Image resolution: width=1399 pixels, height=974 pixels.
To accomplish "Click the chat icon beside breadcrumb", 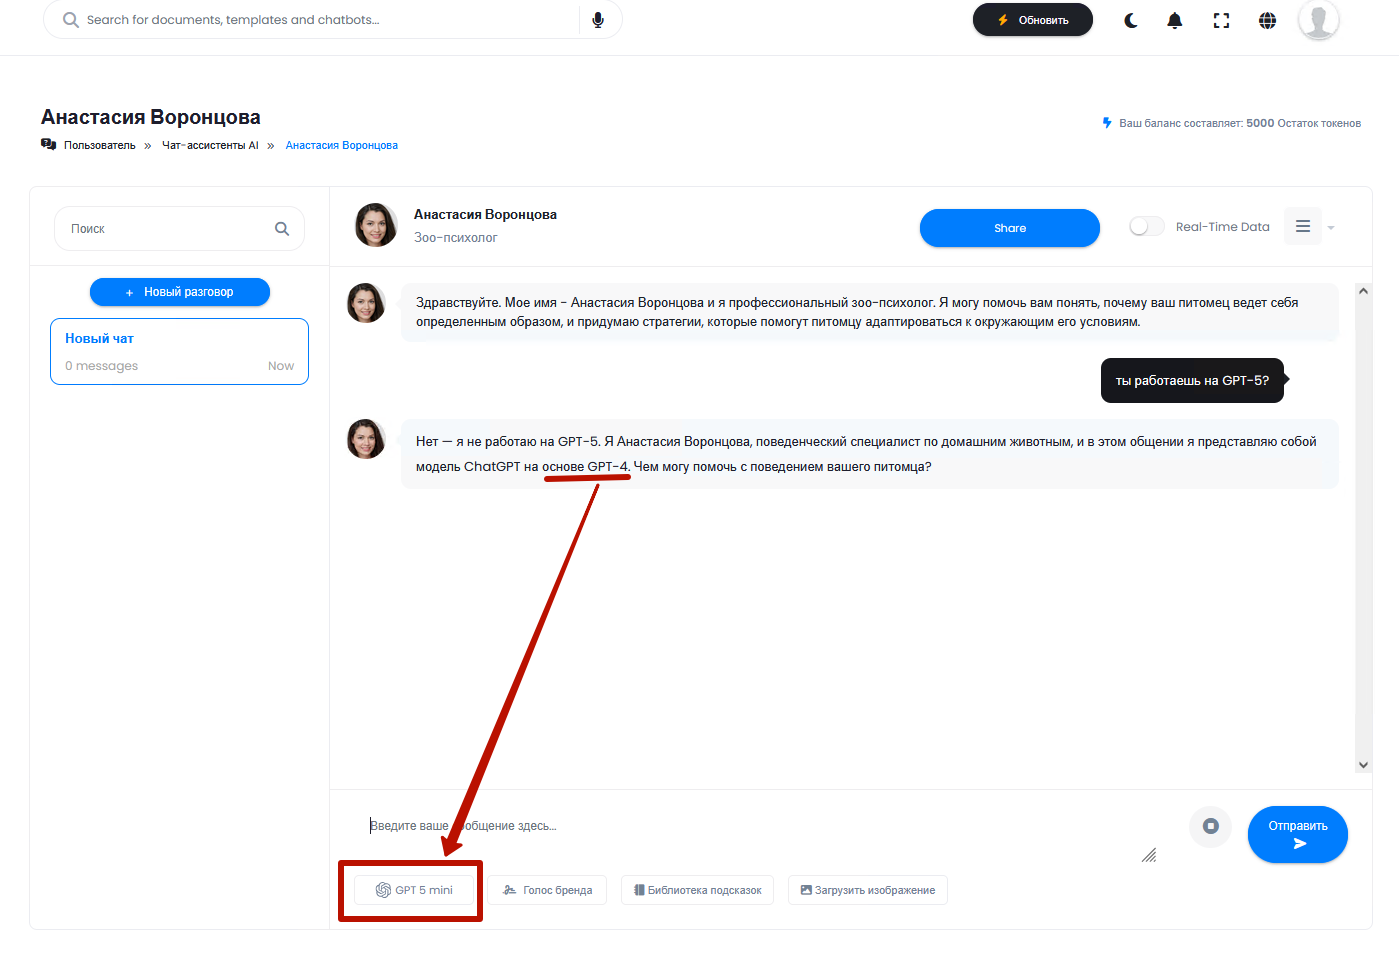I will click(x=48, y=144).
